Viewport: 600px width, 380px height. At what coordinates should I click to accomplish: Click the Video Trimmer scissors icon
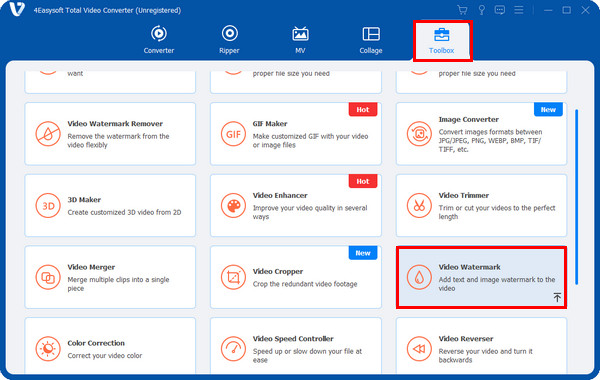pos(419,205)
